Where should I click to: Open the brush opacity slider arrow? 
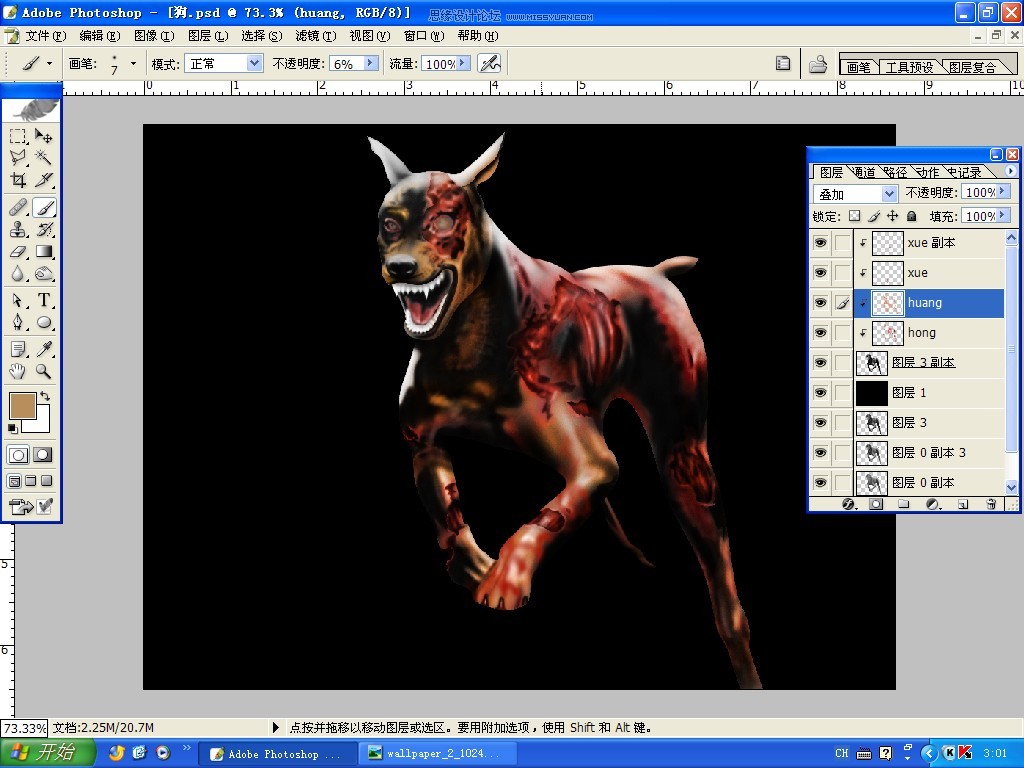pos(370,63)
